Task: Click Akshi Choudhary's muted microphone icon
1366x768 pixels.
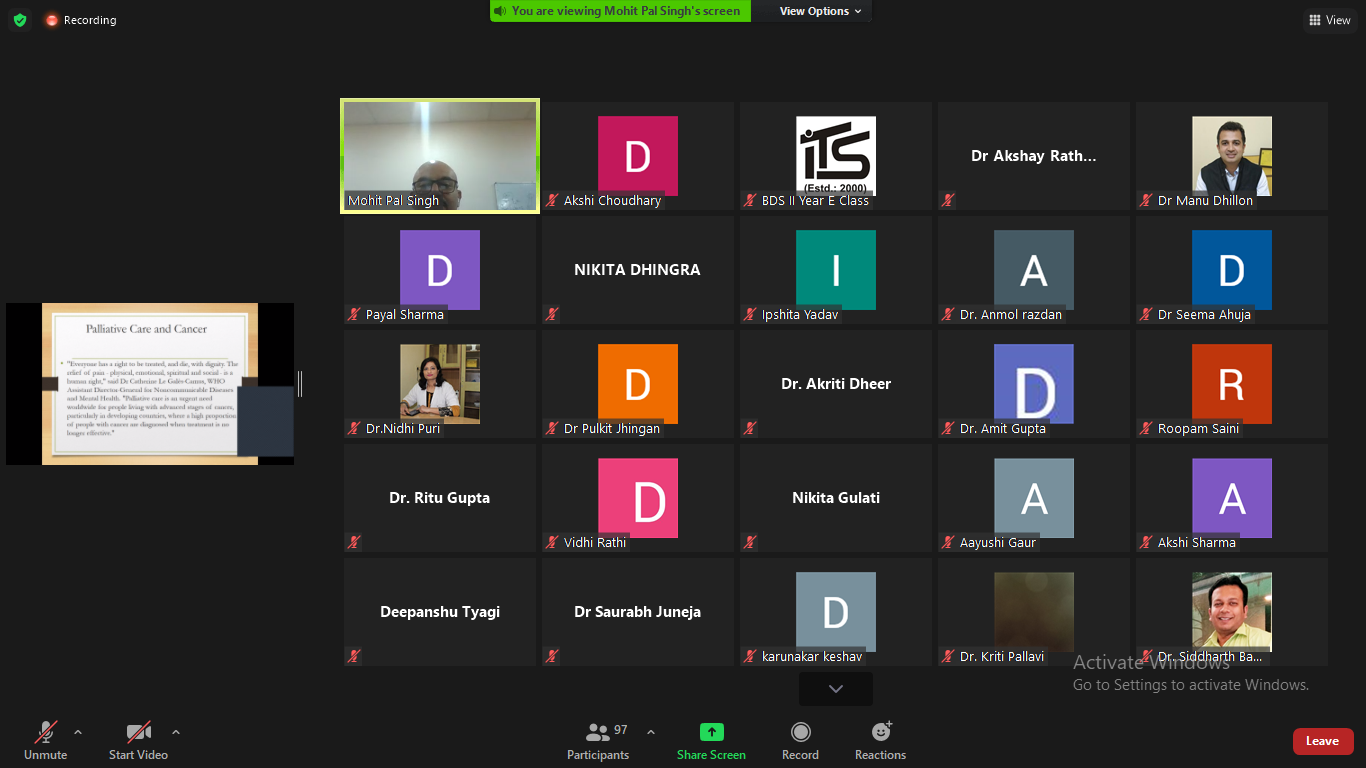Action: [x=552, y=201]
